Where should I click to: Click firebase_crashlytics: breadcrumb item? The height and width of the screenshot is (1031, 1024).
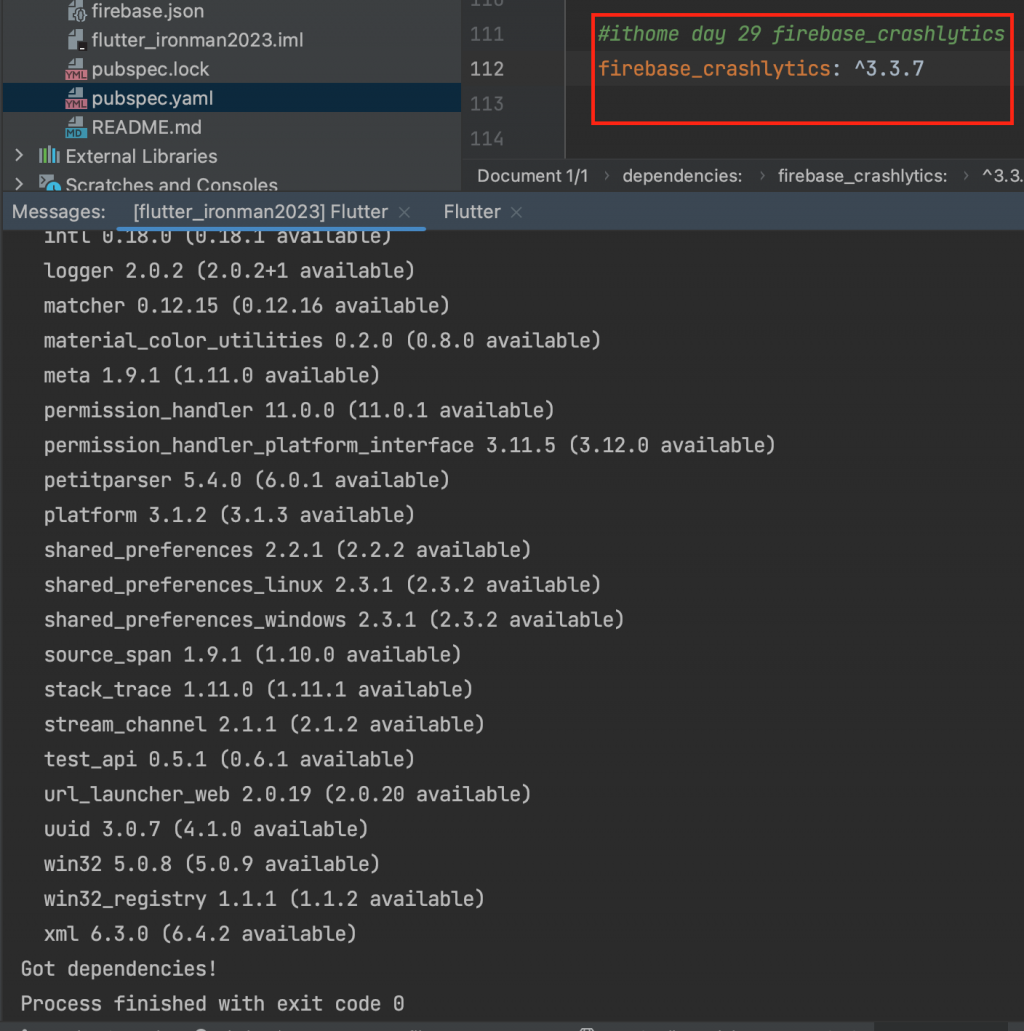(x=862, y=176)
